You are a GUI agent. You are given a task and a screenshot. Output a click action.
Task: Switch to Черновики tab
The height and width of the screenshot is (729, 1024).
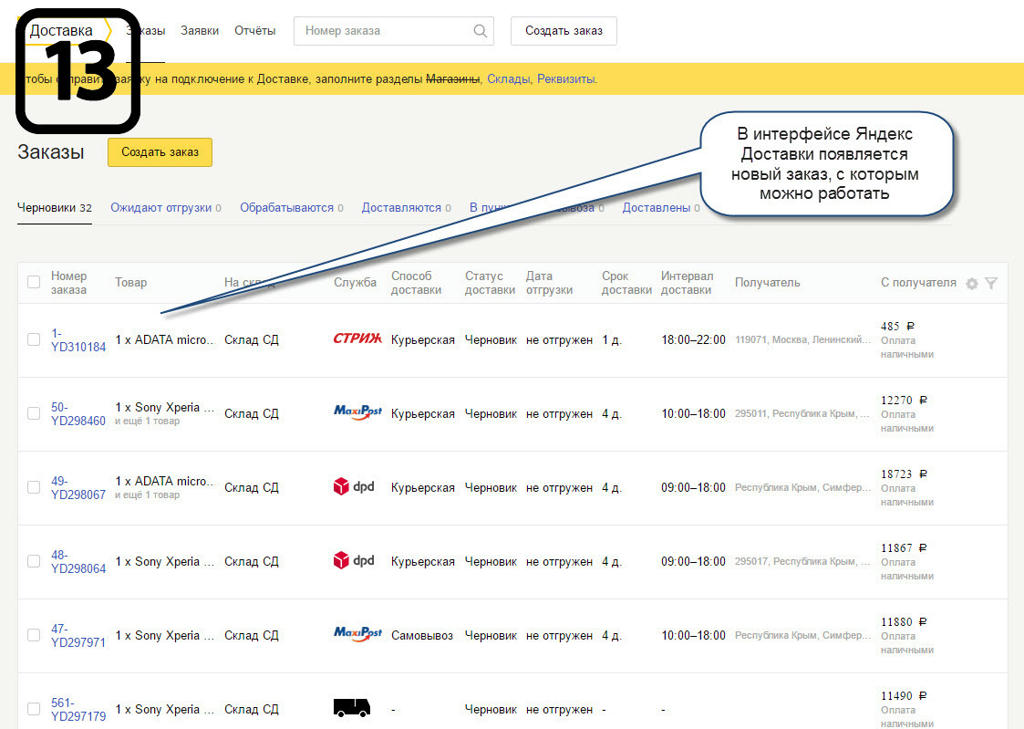[54, 208]
